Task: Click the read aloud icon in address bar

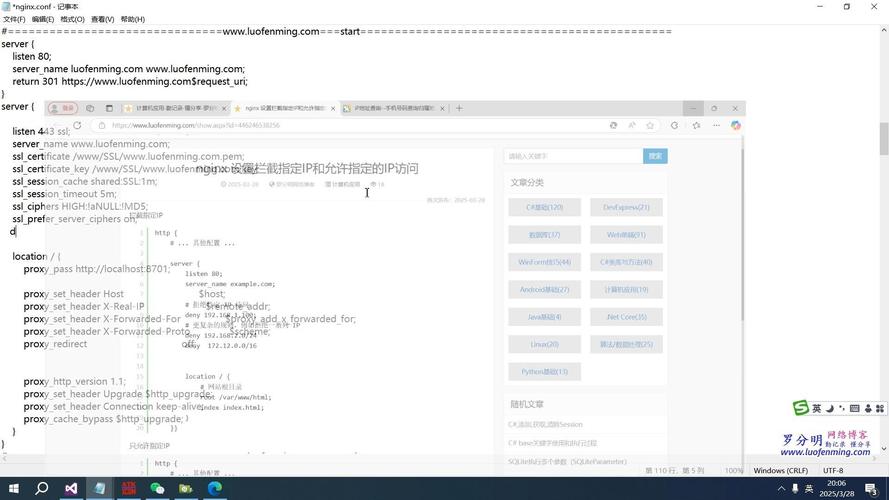Action: pos(632,125)
